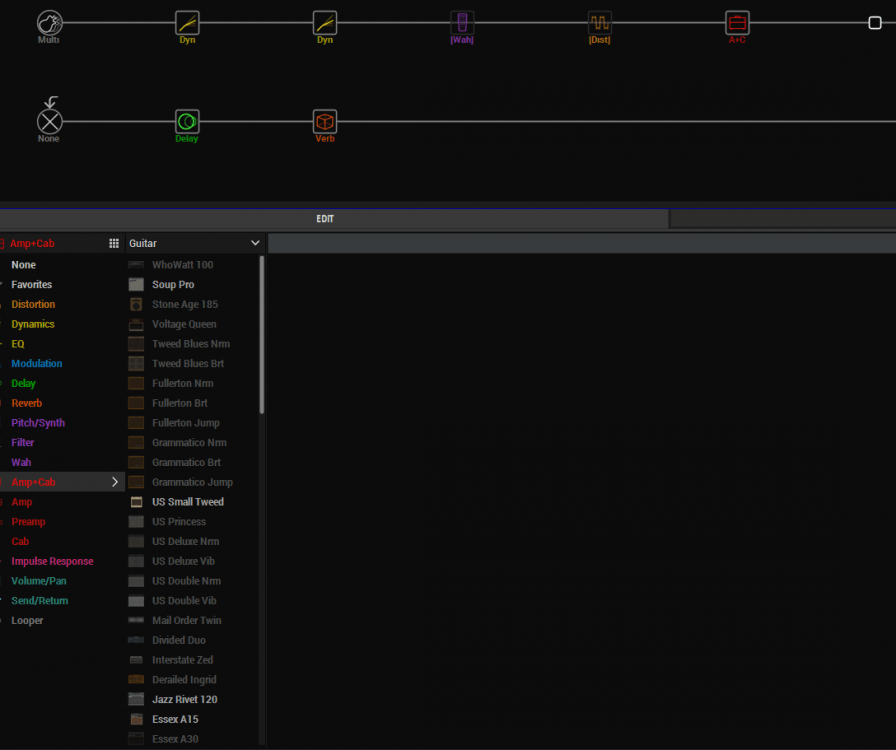Click the square output node ending the top path
Screen dimensions: 896x750
click(875, 23)
